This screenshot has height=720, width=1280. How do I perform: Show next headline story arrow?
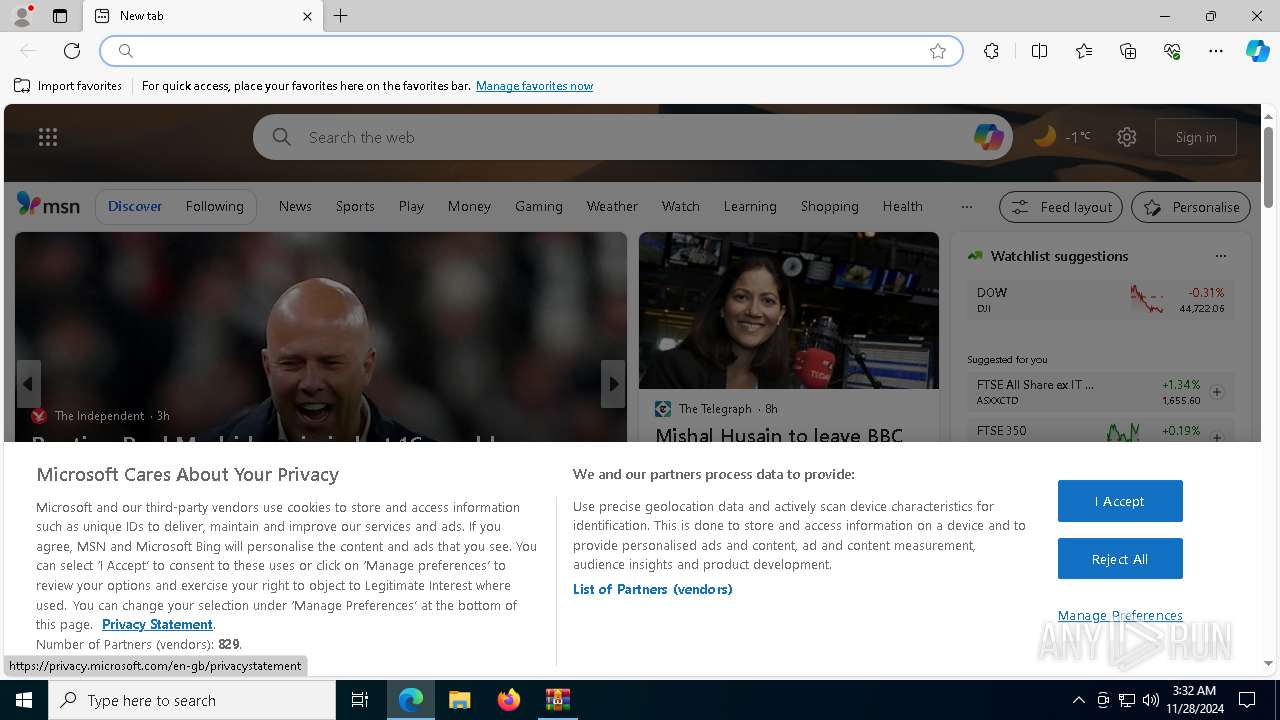[613, 384]
